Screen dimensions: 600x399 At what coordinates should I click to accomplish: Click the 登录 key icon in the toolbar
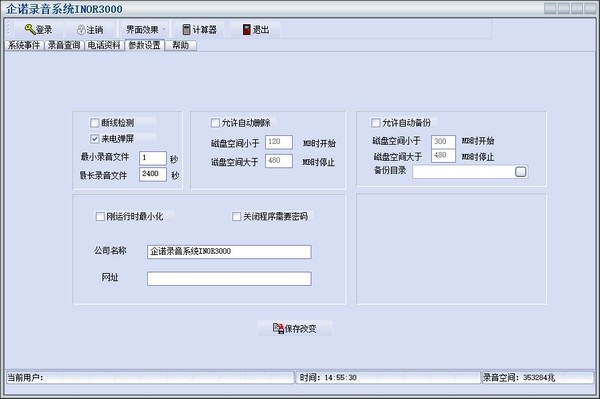[x=29, y=29]
